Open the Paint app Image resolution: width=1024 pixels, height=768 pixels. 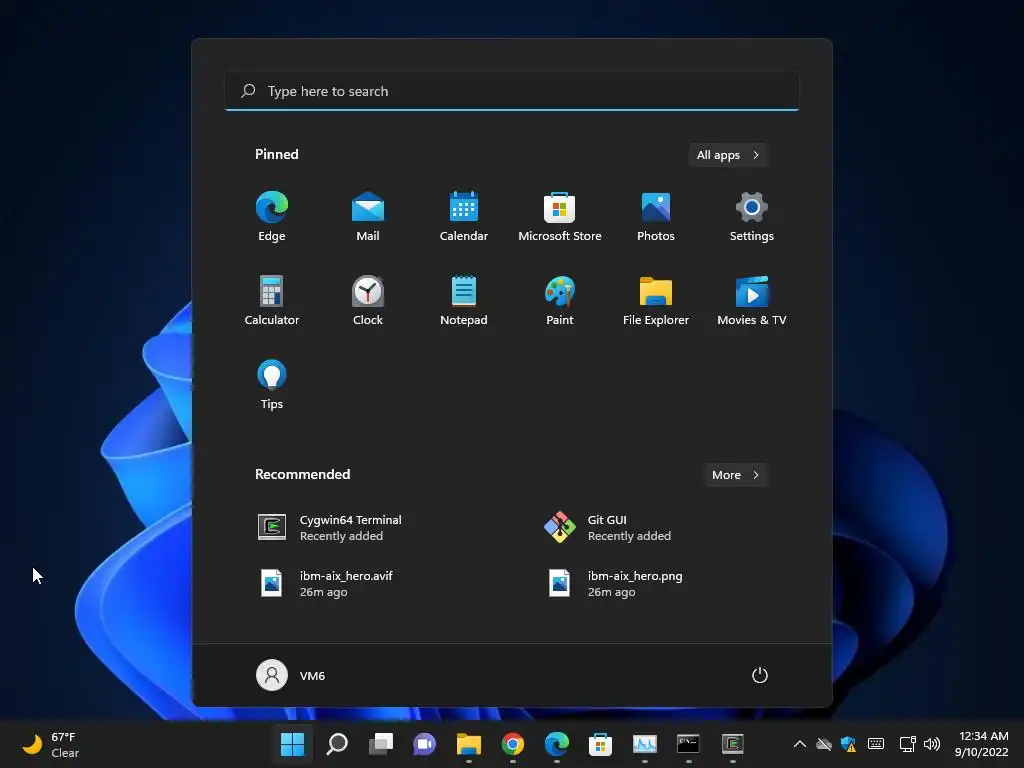(560, 300)
